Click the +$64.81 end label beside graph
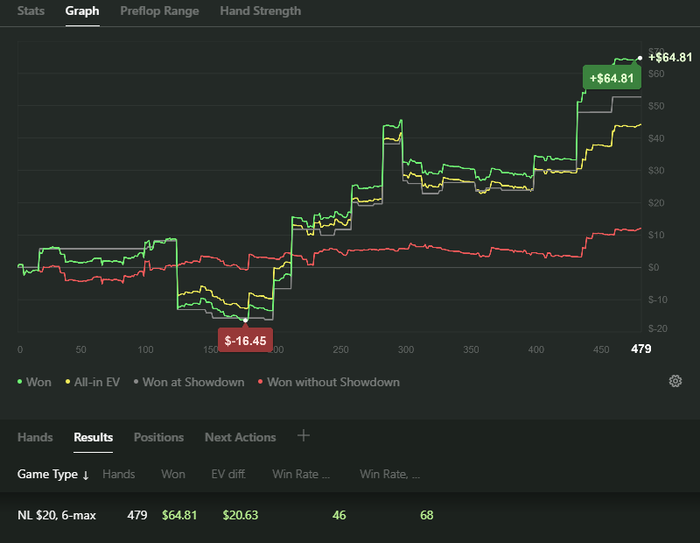Image resolution: width=700 pixels, height=543 pixels. (x=670, y=57)
